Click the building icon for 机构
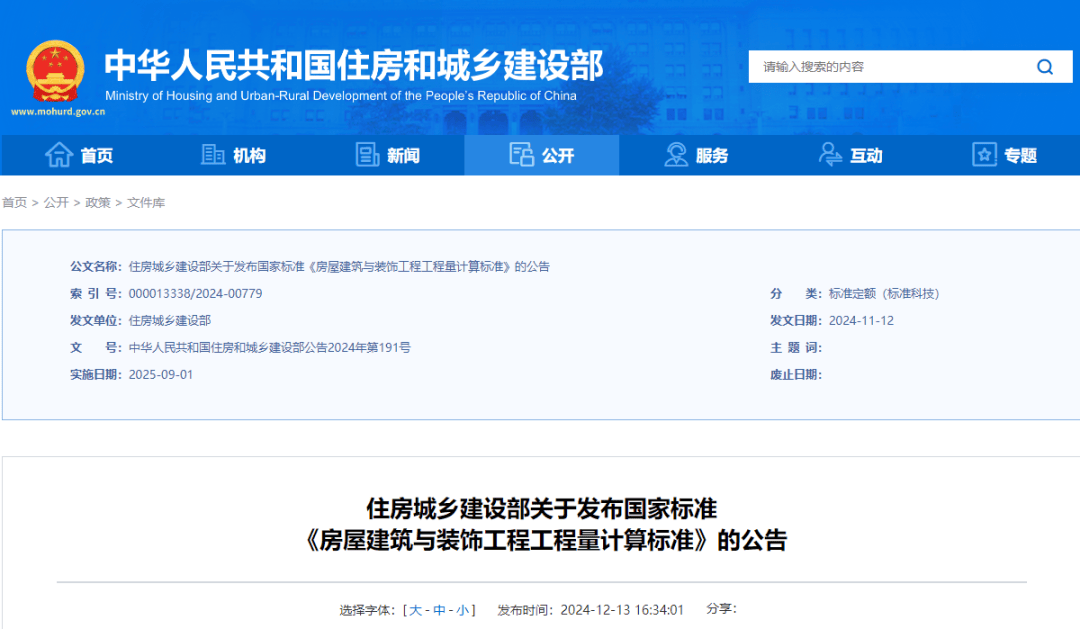Screen dimensions: 1080x629 click(x=213, y=155)
